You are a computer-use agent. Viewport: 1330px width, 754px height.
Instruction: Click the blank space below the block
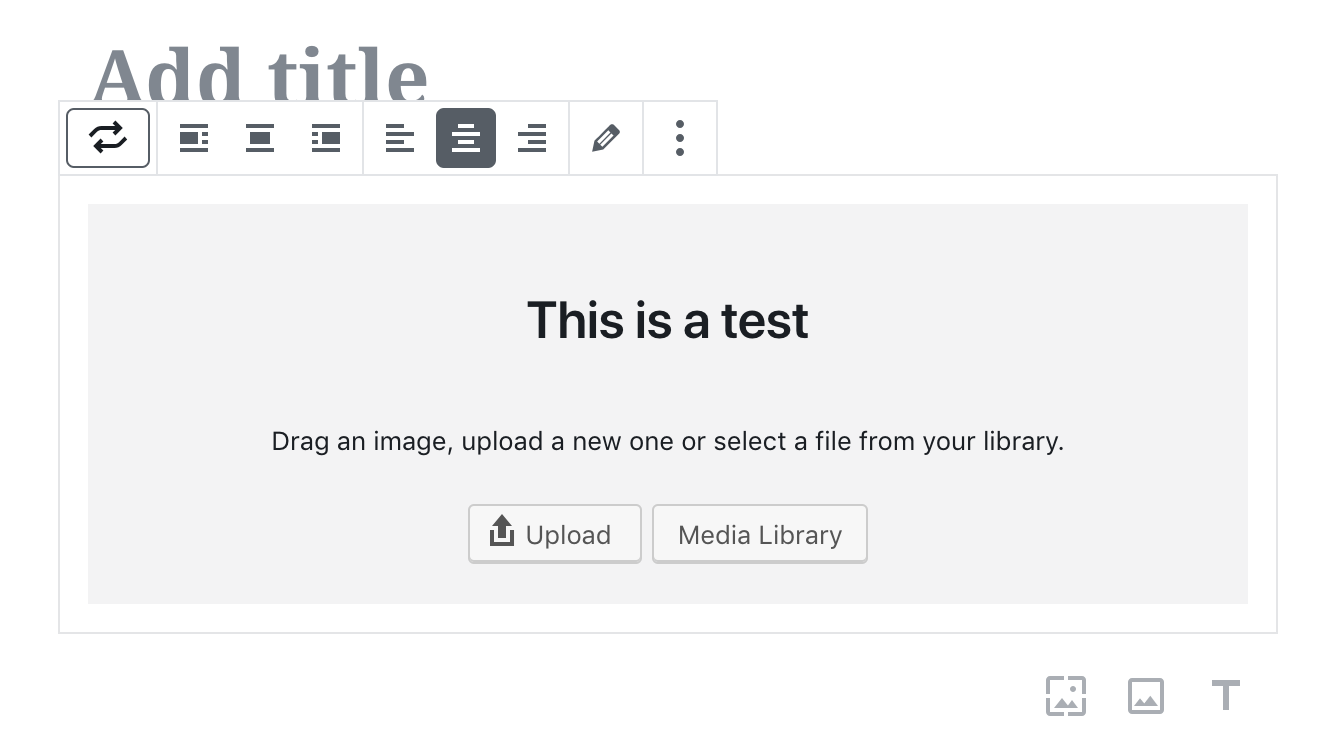click(x=500, y=695)
